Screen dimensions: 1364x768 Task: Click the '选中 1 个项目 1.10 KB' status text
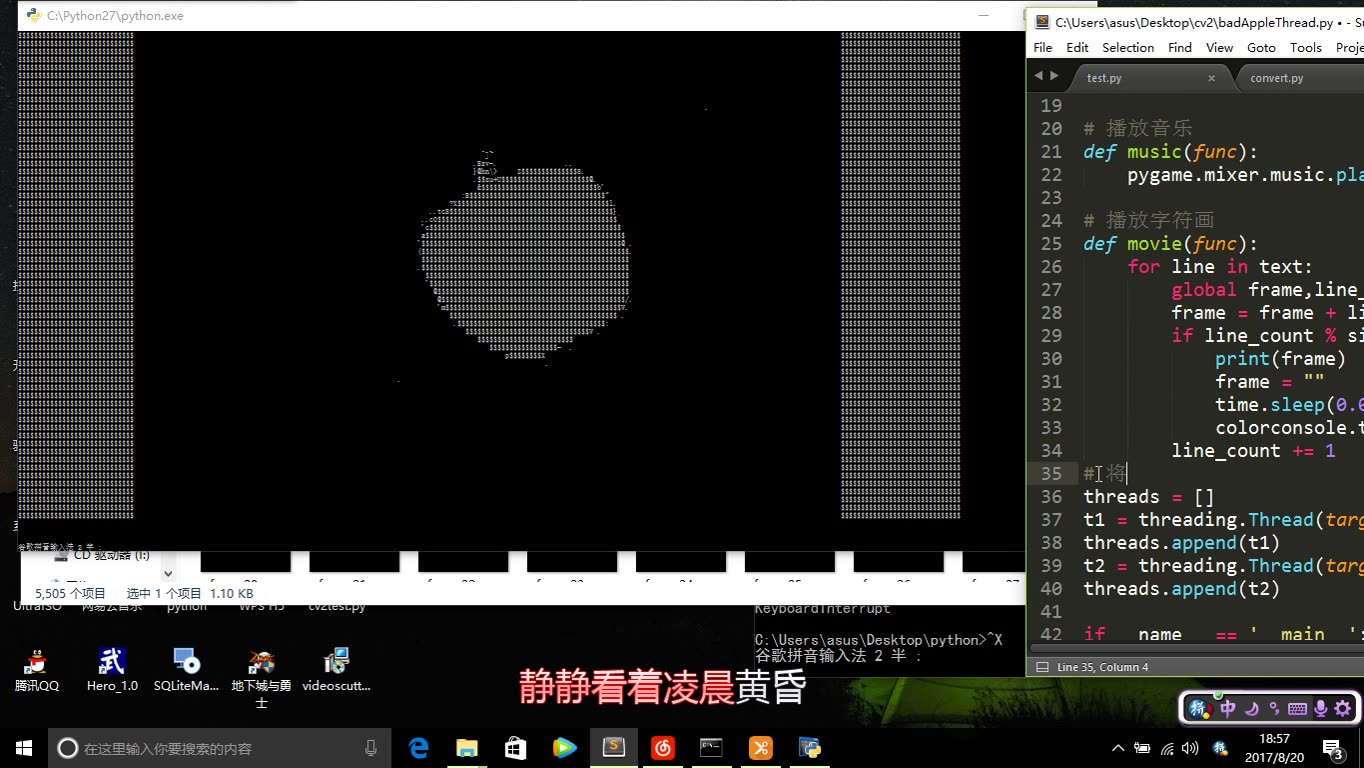tap(190, 593)
